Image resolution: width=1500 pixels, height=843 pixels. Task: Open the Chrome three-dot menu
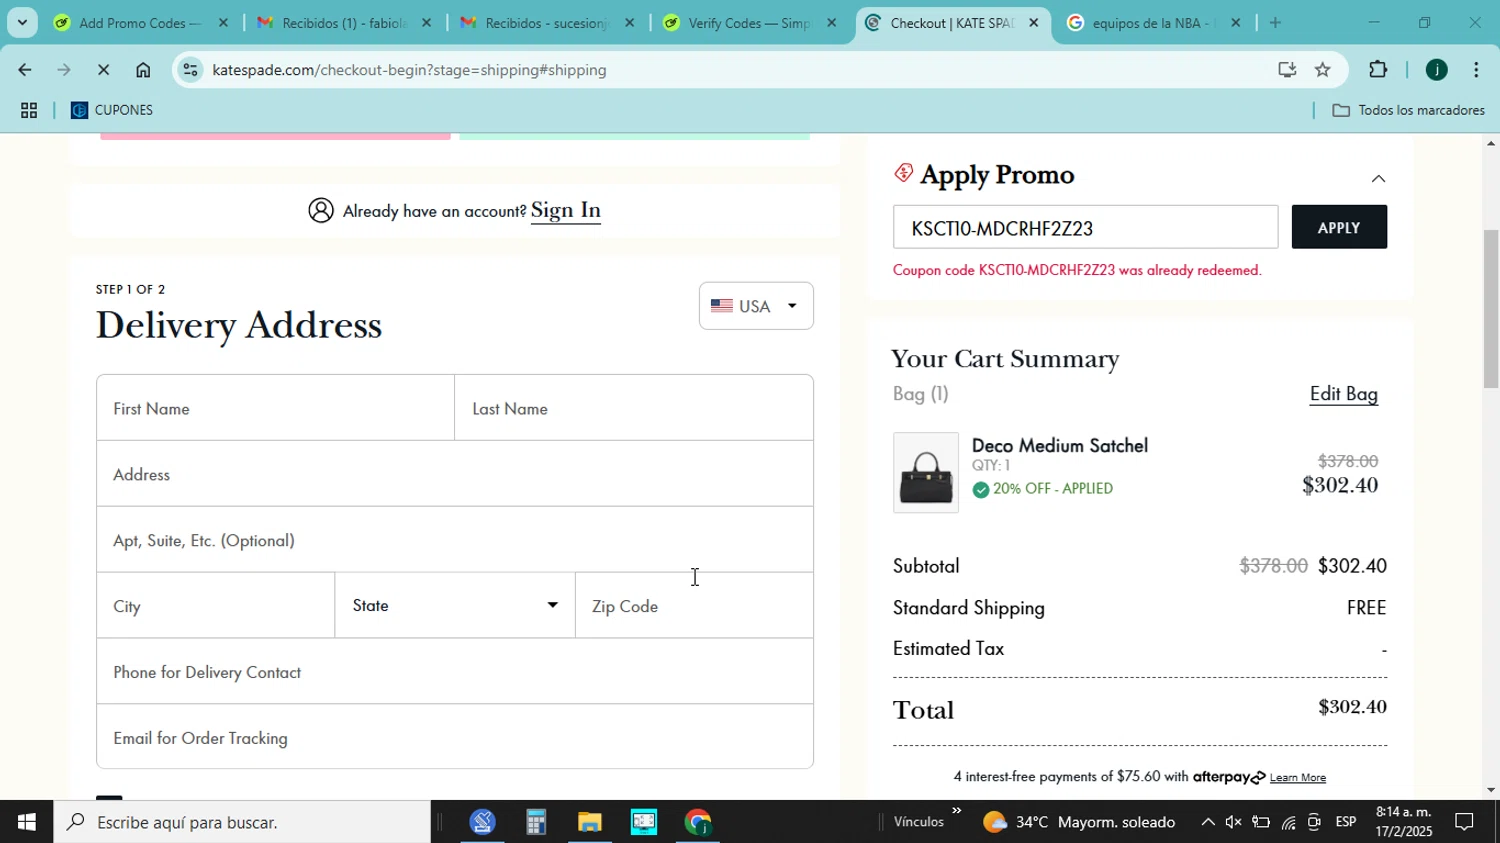point(1476,69)
